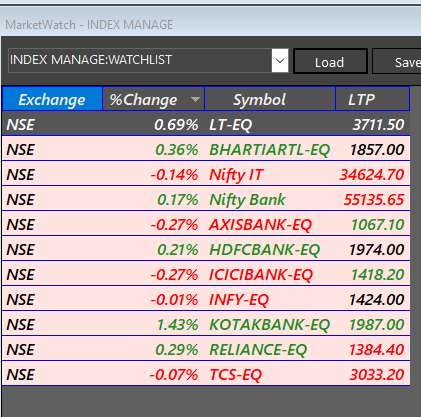
Task: Click the -0.07% change cell
Action: (x=153, y=374)
